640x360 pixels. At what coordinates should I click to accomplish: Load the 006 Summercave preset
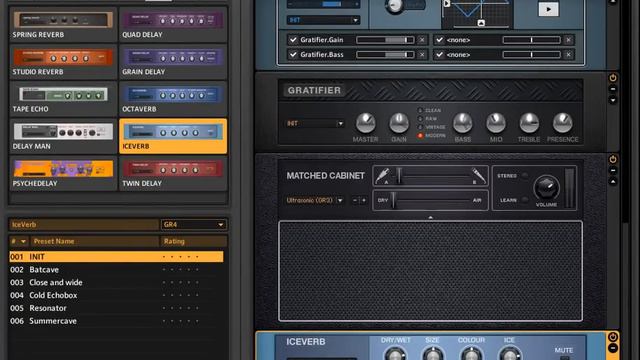coord(116,321)
